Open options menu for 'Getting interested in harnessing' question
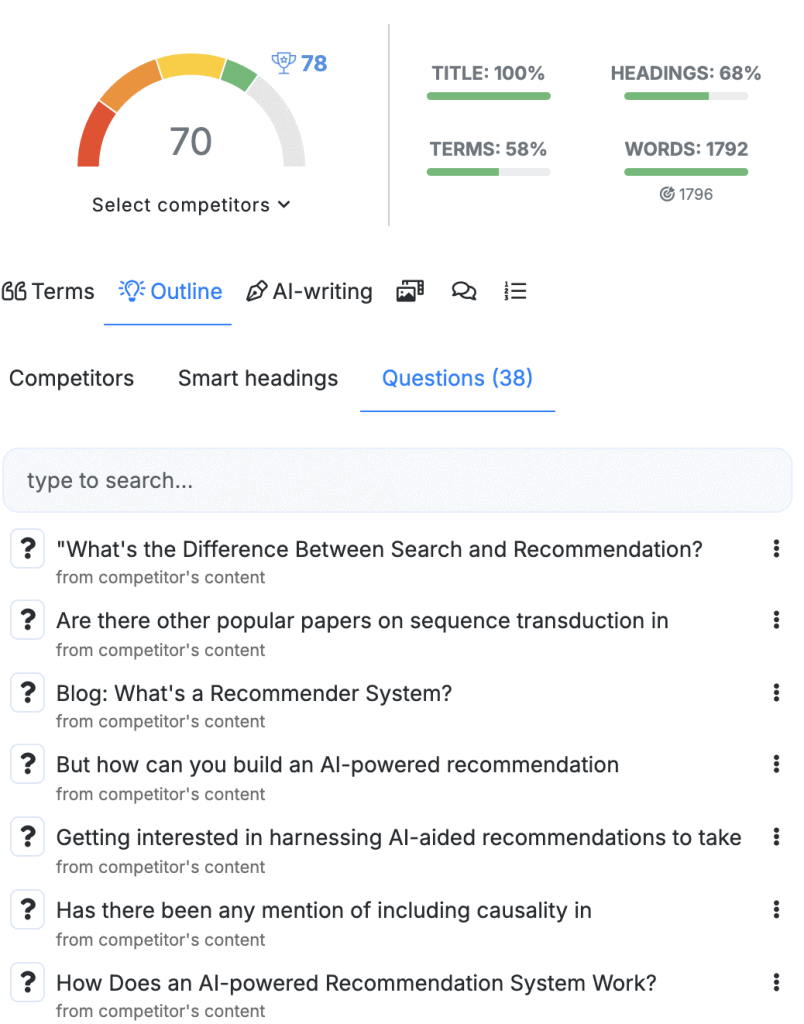The width and height of the screenshot is (804, 1024). tap(776, 837)
